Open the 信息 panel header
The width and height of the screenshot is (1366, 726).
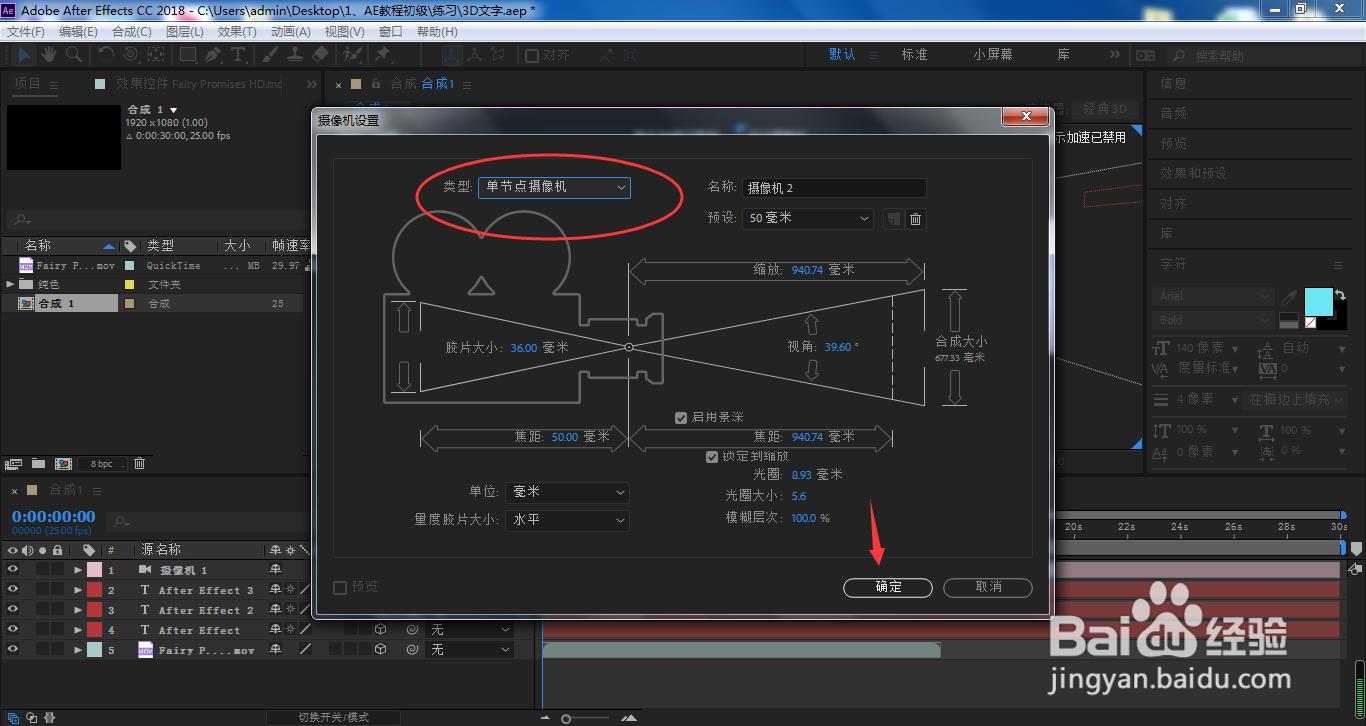(x=1173, y=83)
